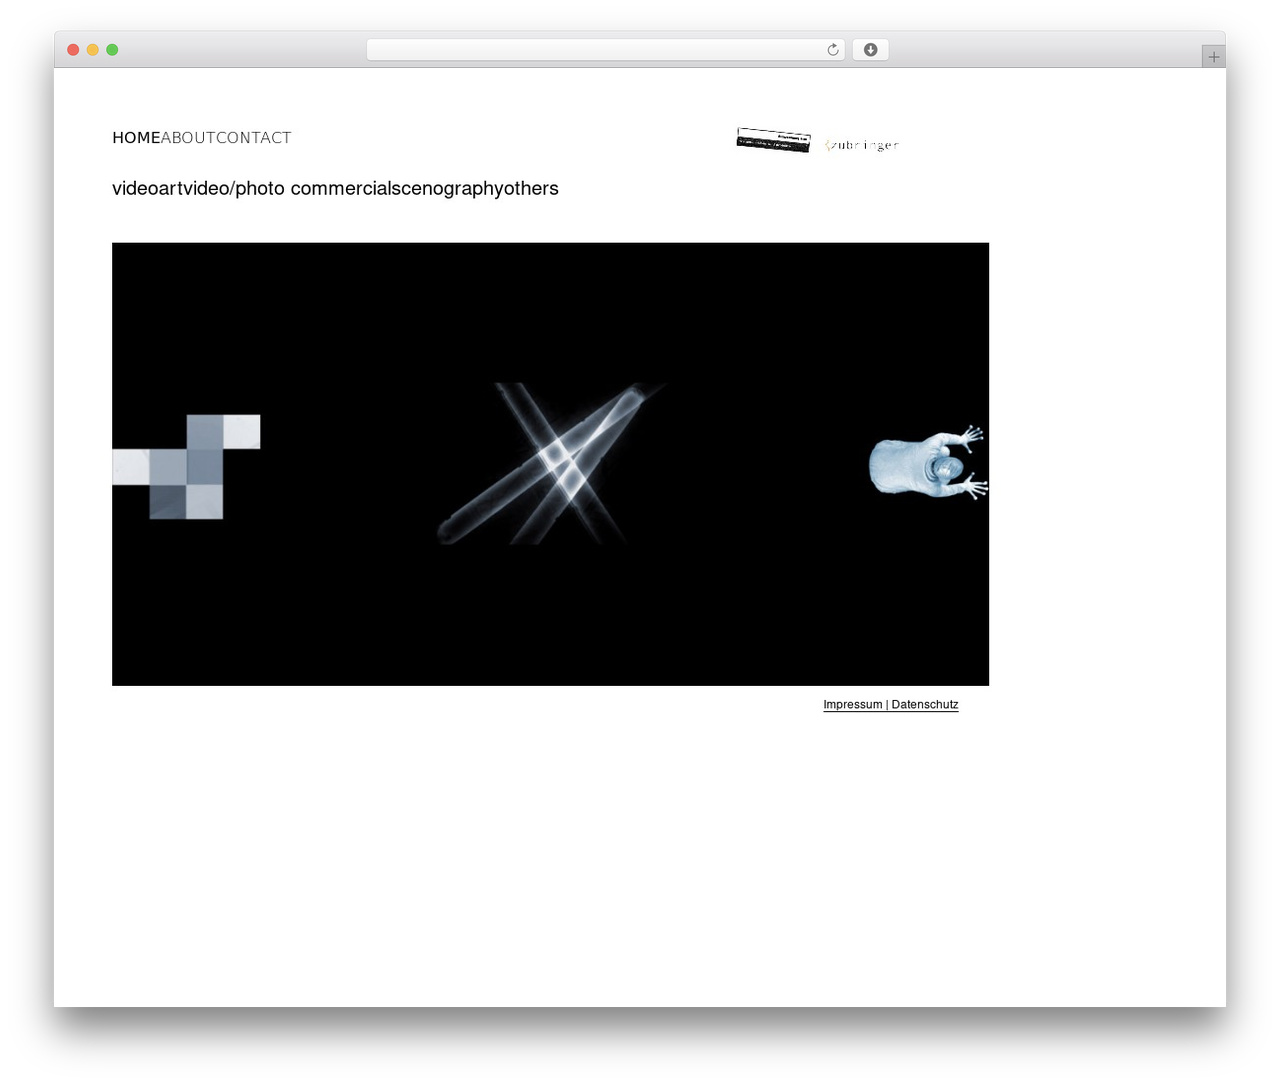
Task: Click the browser address bar
Action: click(x=605, y=50)
